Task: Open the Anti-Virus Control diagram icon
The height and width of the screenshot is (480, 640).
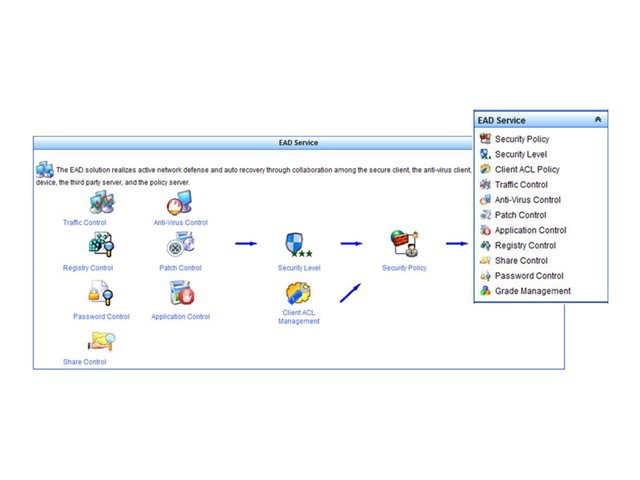Action: [180, 203]
